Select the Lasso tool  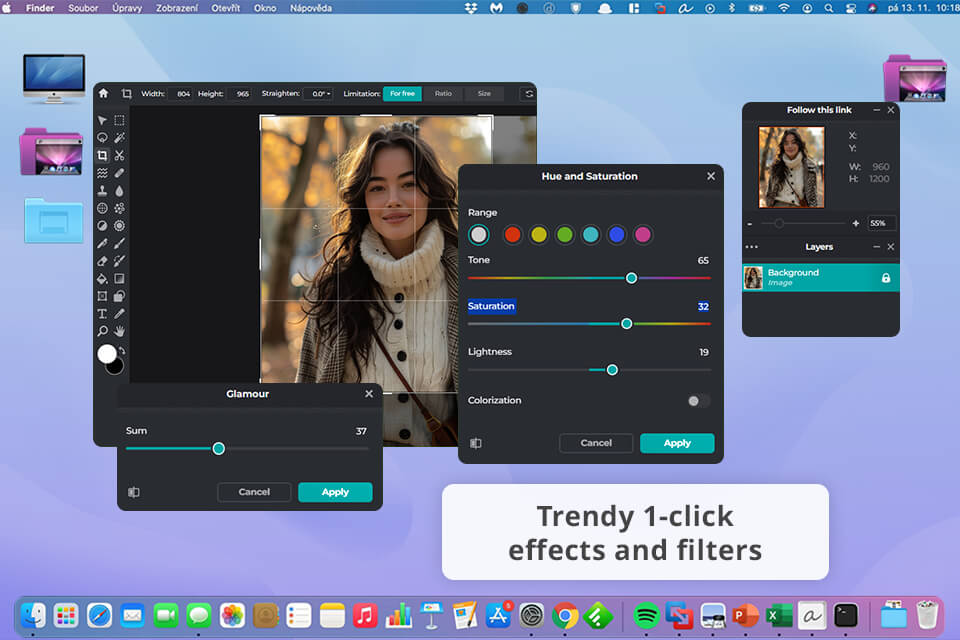click(x=102, y=138)
